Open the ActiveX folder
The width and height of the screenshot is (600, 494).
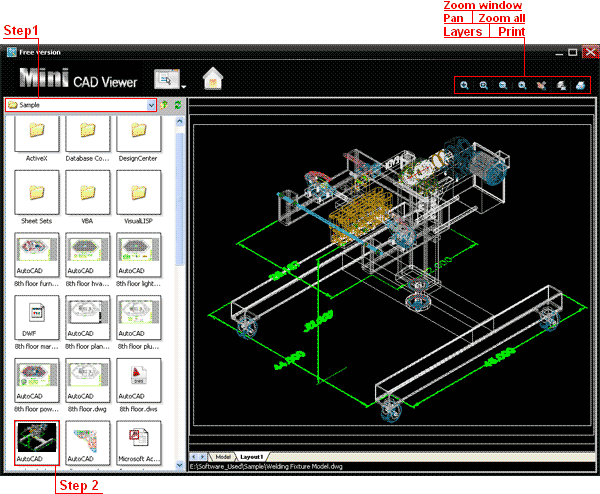pos(37,139)
